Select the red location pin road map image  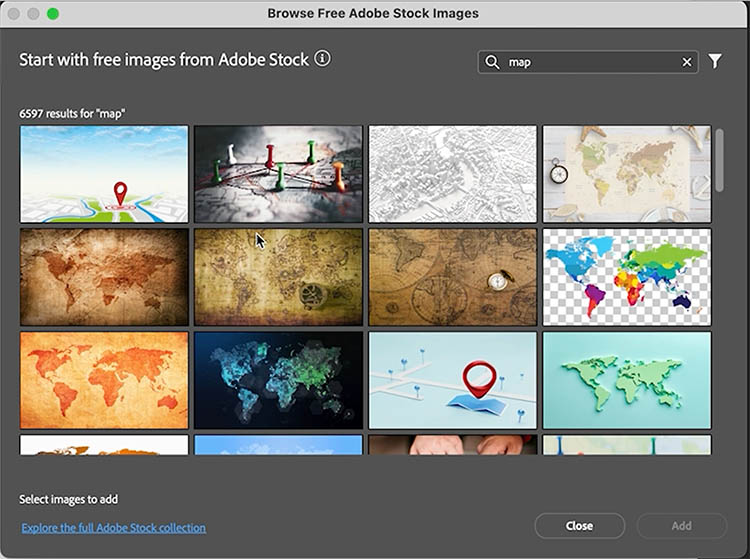click(x=104, y=174)
